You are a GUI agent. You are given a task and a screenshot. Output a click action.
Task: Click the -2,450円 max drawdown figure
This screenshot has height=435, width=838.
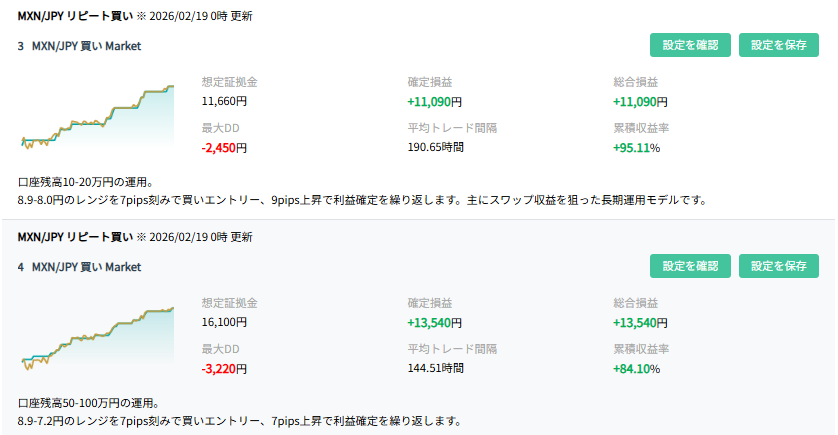(224, 147)
